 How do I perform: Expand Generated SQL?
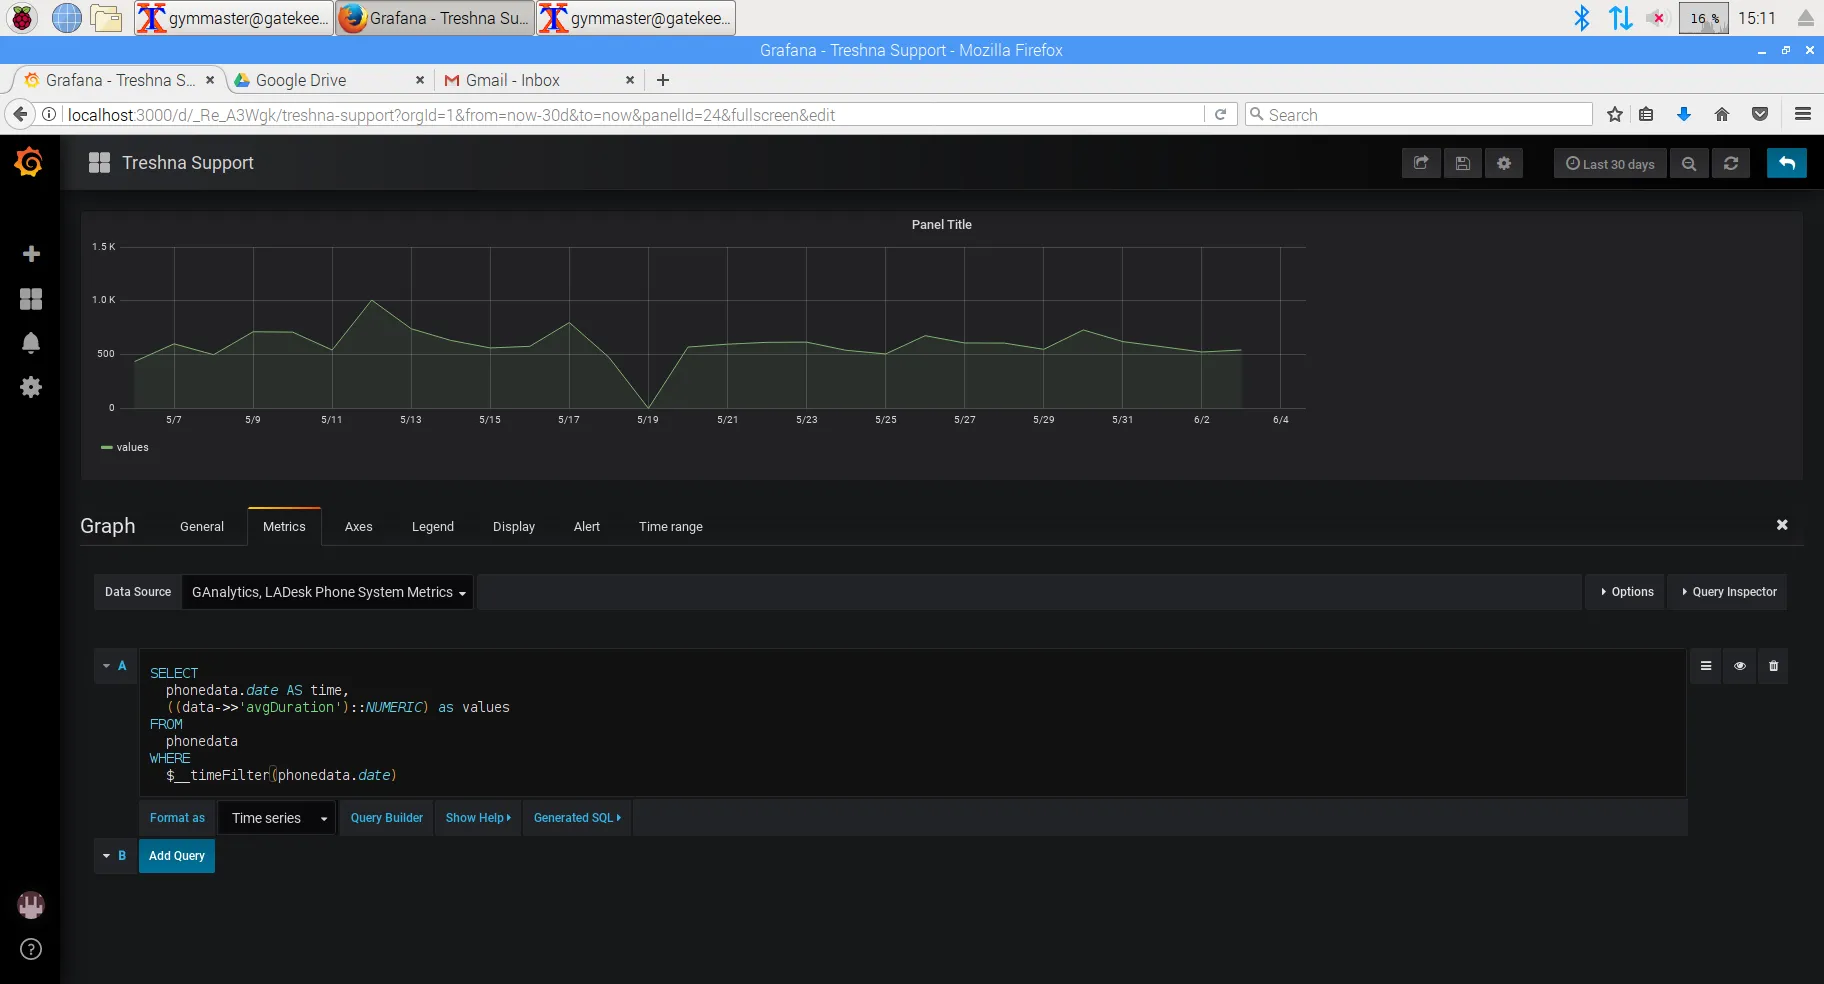tap(577, 818)
